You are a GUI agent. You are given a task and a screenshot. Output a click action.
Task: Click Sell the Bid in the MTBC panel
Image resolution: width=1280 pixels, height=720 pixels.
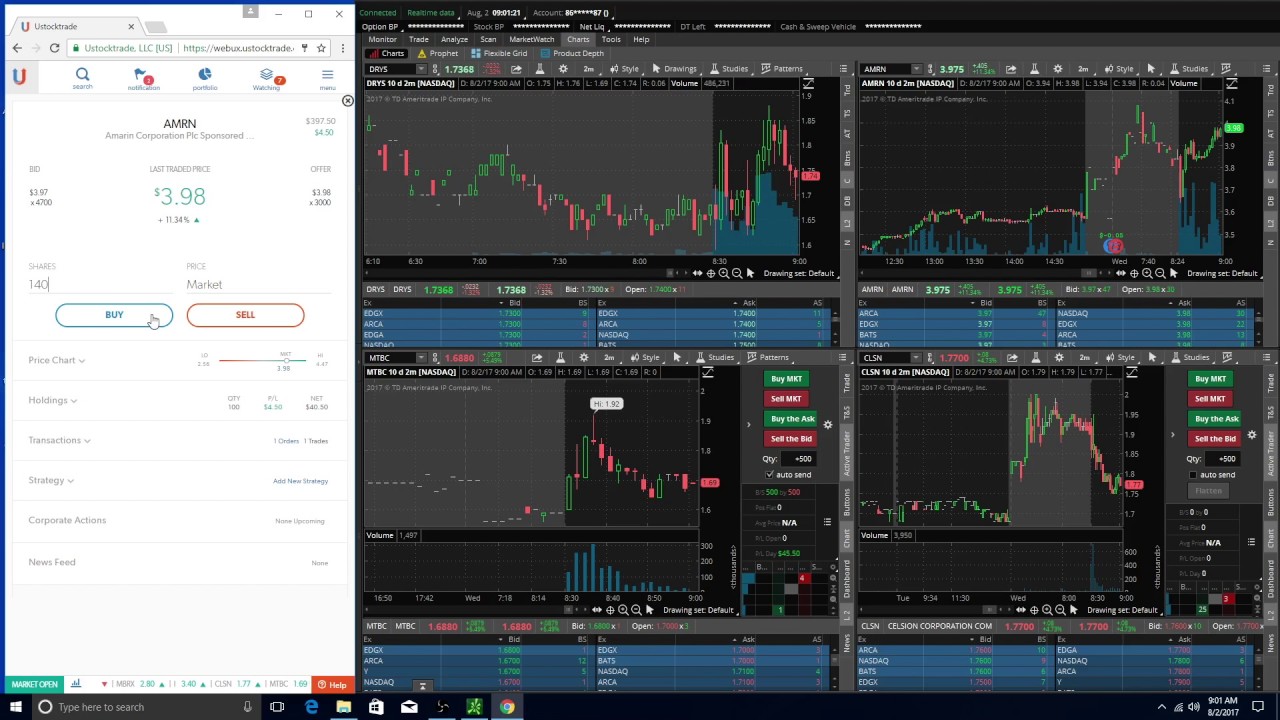point(791,438)
